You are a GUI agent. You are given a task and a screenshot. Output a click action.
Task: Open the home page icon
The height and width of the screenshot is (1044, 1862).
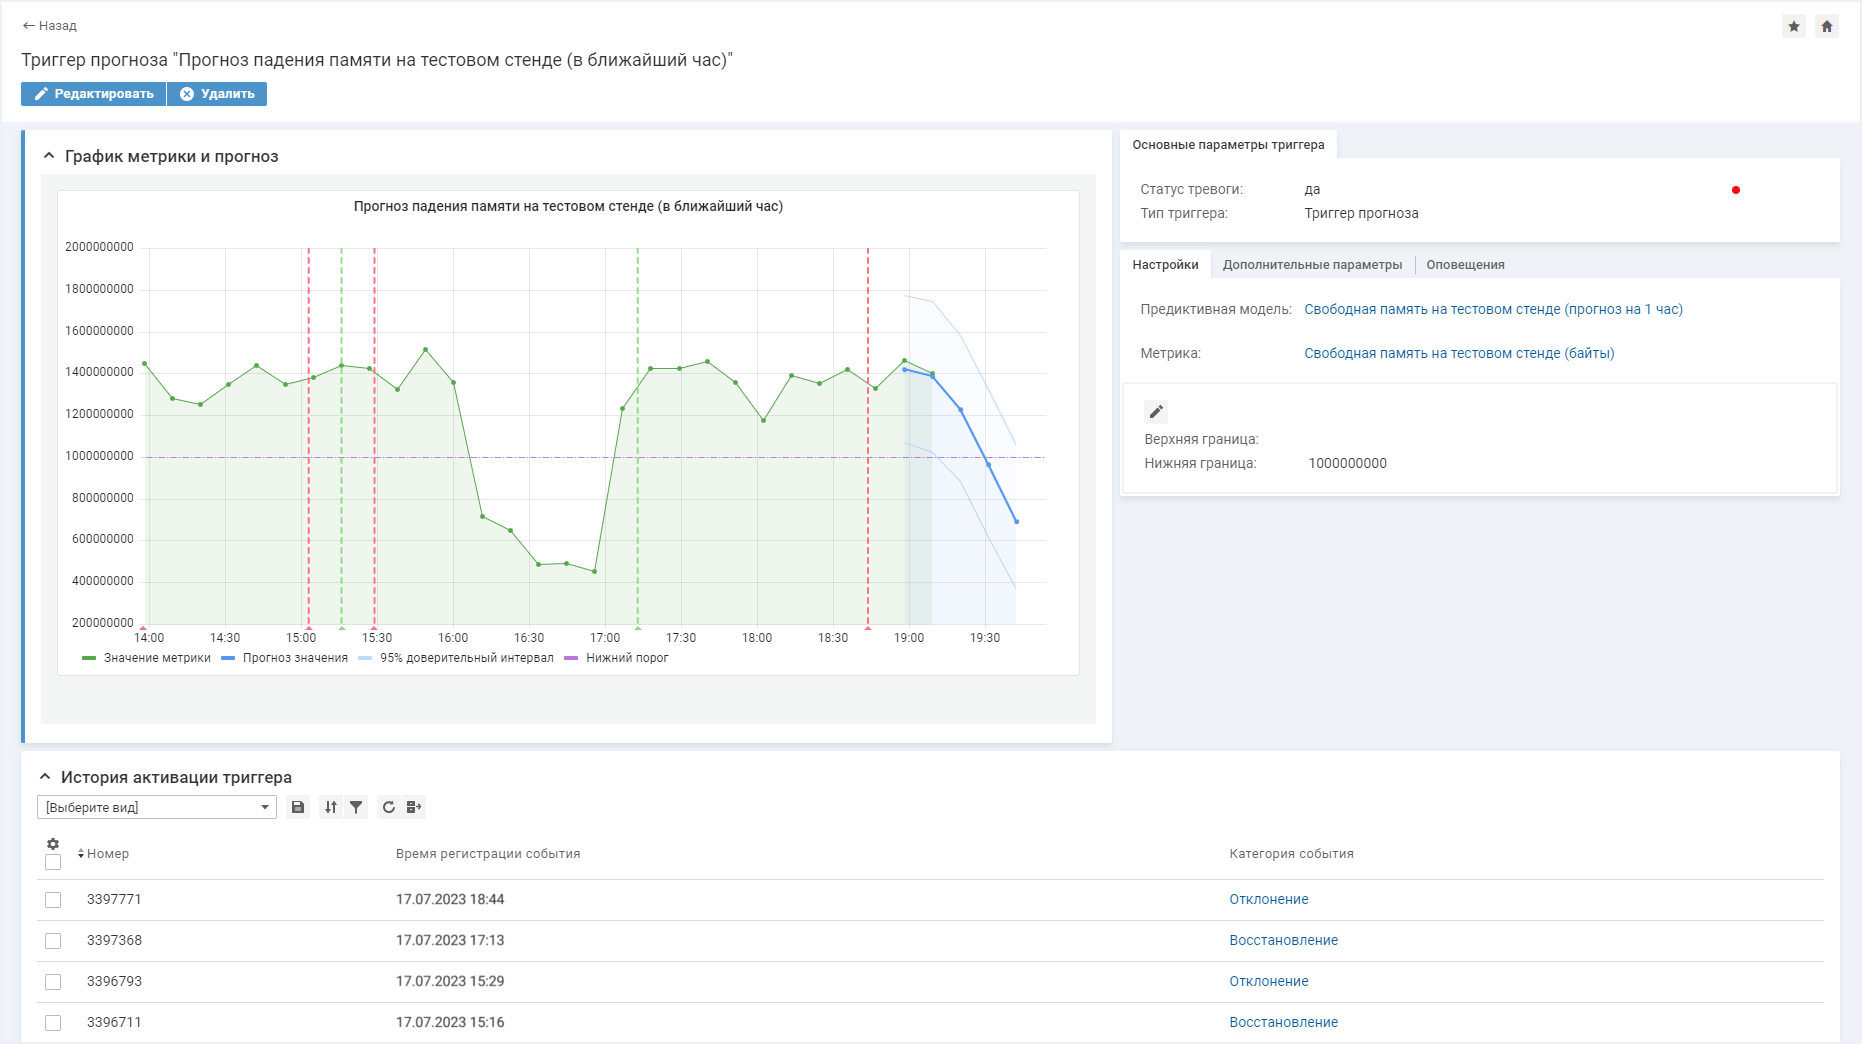click(x=1827, y=26)
